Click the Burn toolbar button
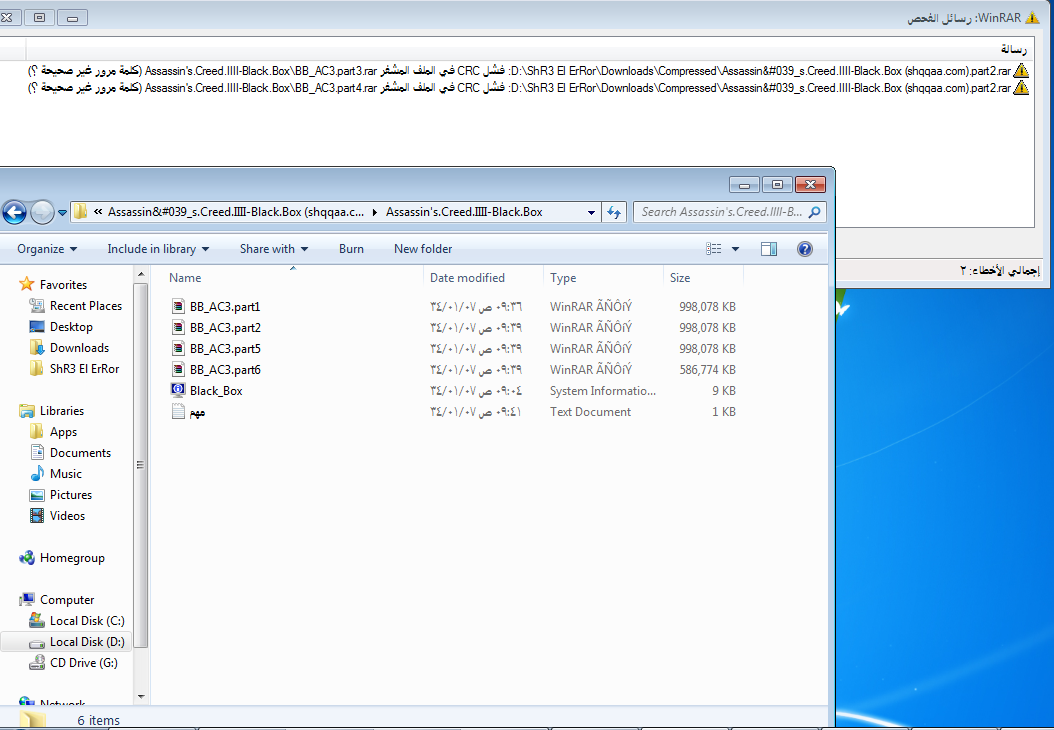This screenshot has height=730, width=1054. [x=351, y=249]
